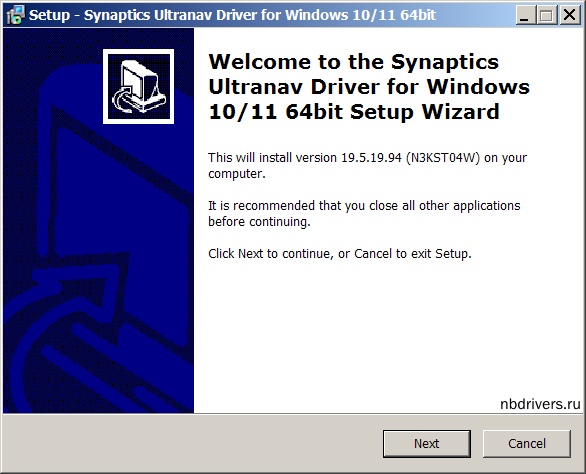The width and height of the screenshot is (586, 474).
Task: Click the gray button bar left of Next
Action: (191, 443)
